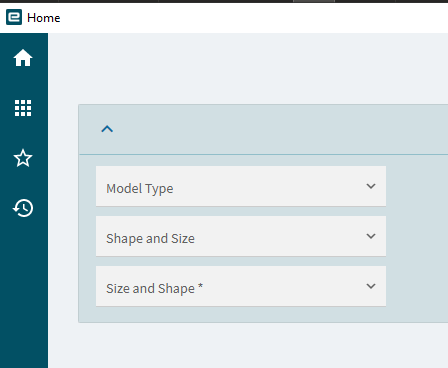Open the Shape and Size dropdown
448x368 pixels.
(x=241, y=236)
